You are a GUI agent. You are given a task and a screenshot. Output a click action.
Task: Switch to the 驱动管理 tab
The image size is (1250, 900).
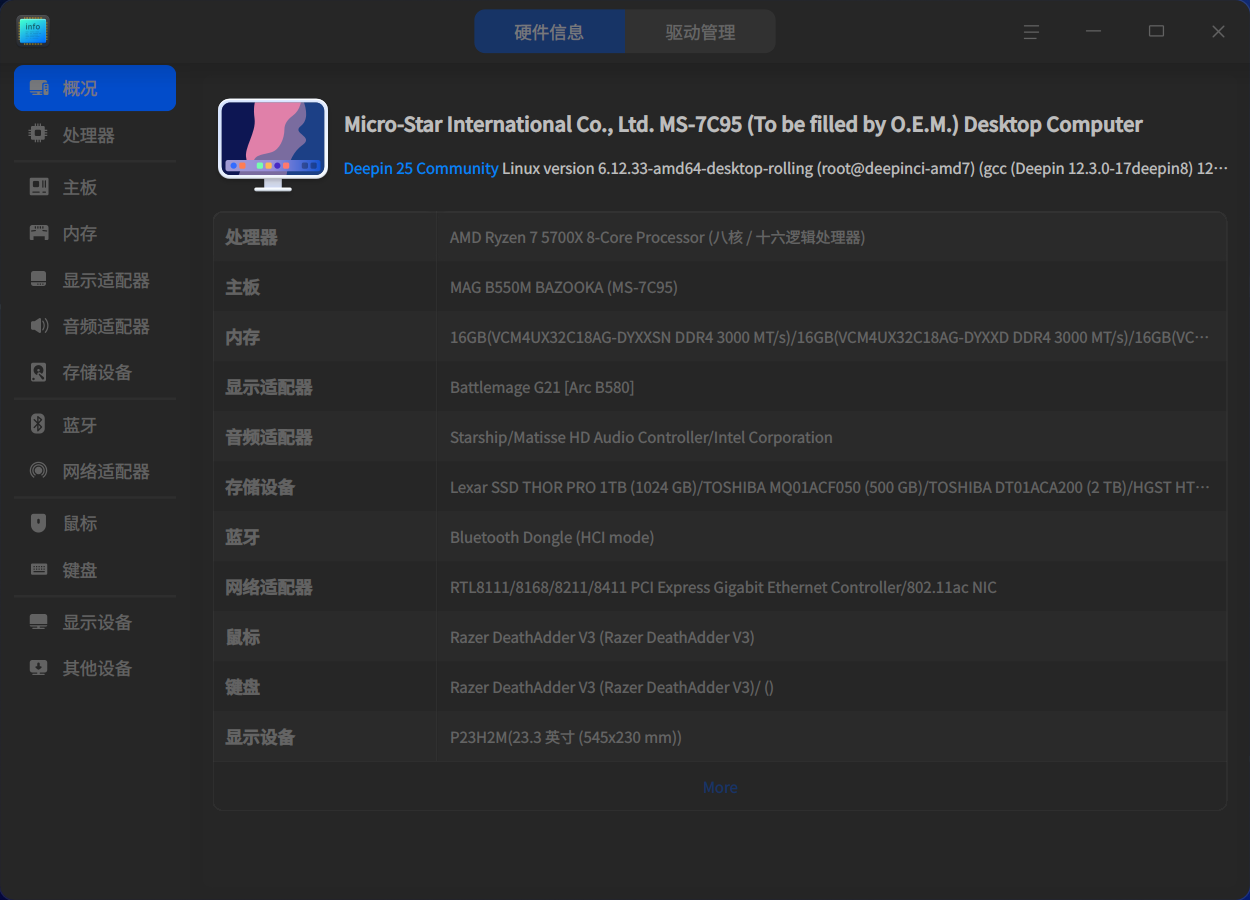point(701,32)
